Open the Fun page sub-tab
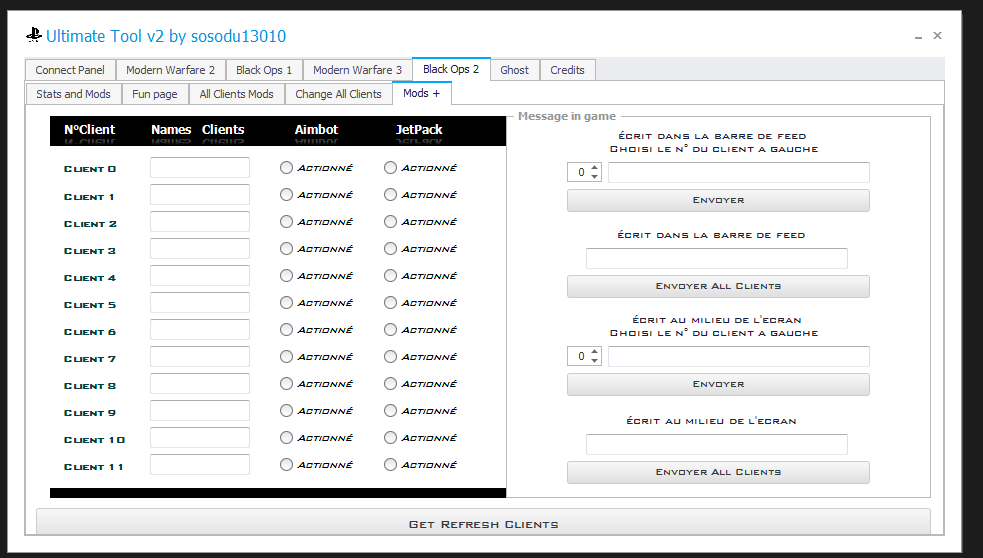Image resolution: width=983 pixels, height=558 pixels. [x=154, y=93]
